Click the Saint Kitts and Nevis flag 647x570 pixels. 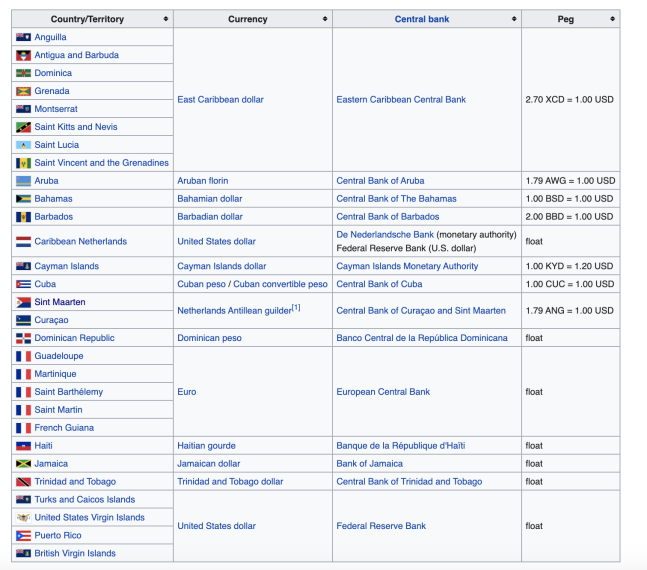click(24, 127)
